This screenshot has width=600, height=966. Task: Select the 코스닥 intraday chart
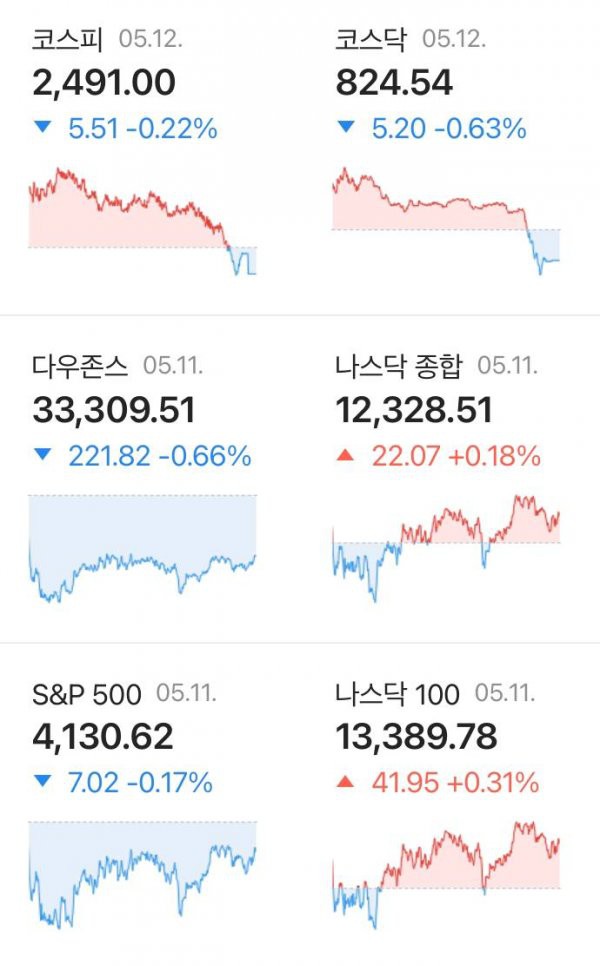point(446,221)
